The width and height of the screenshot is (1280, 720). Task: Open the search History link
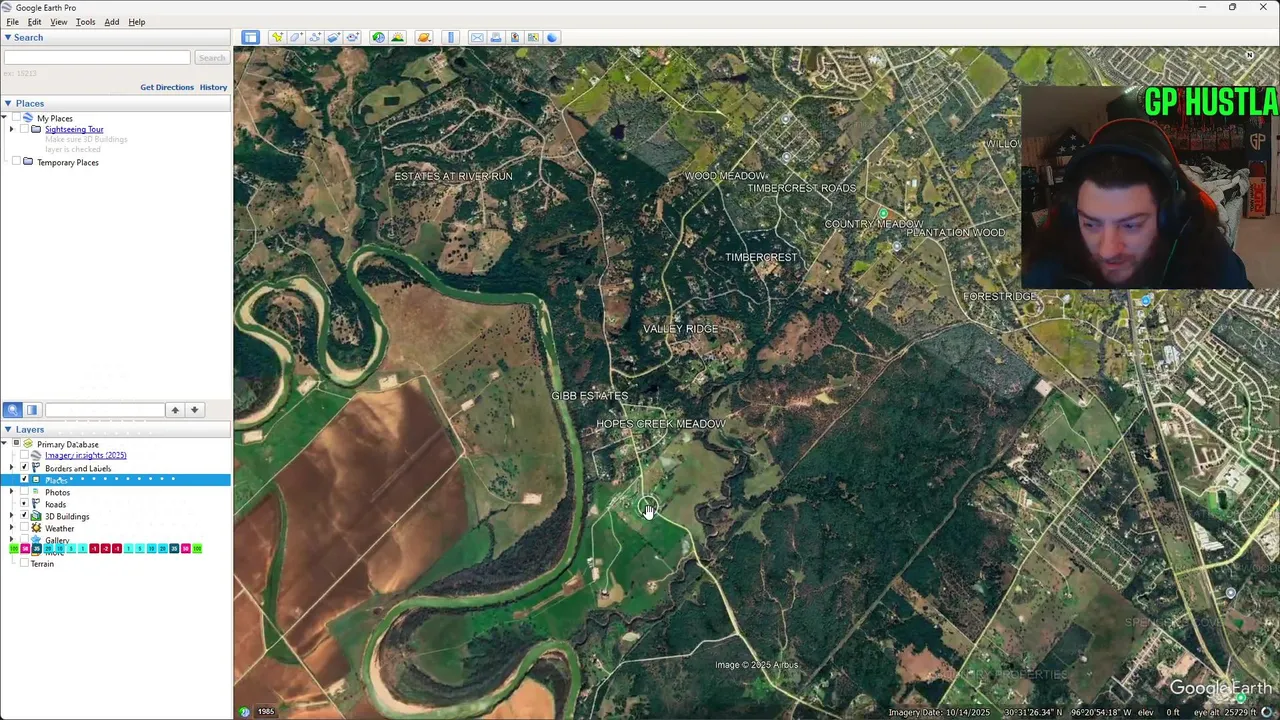coord(213,87)
